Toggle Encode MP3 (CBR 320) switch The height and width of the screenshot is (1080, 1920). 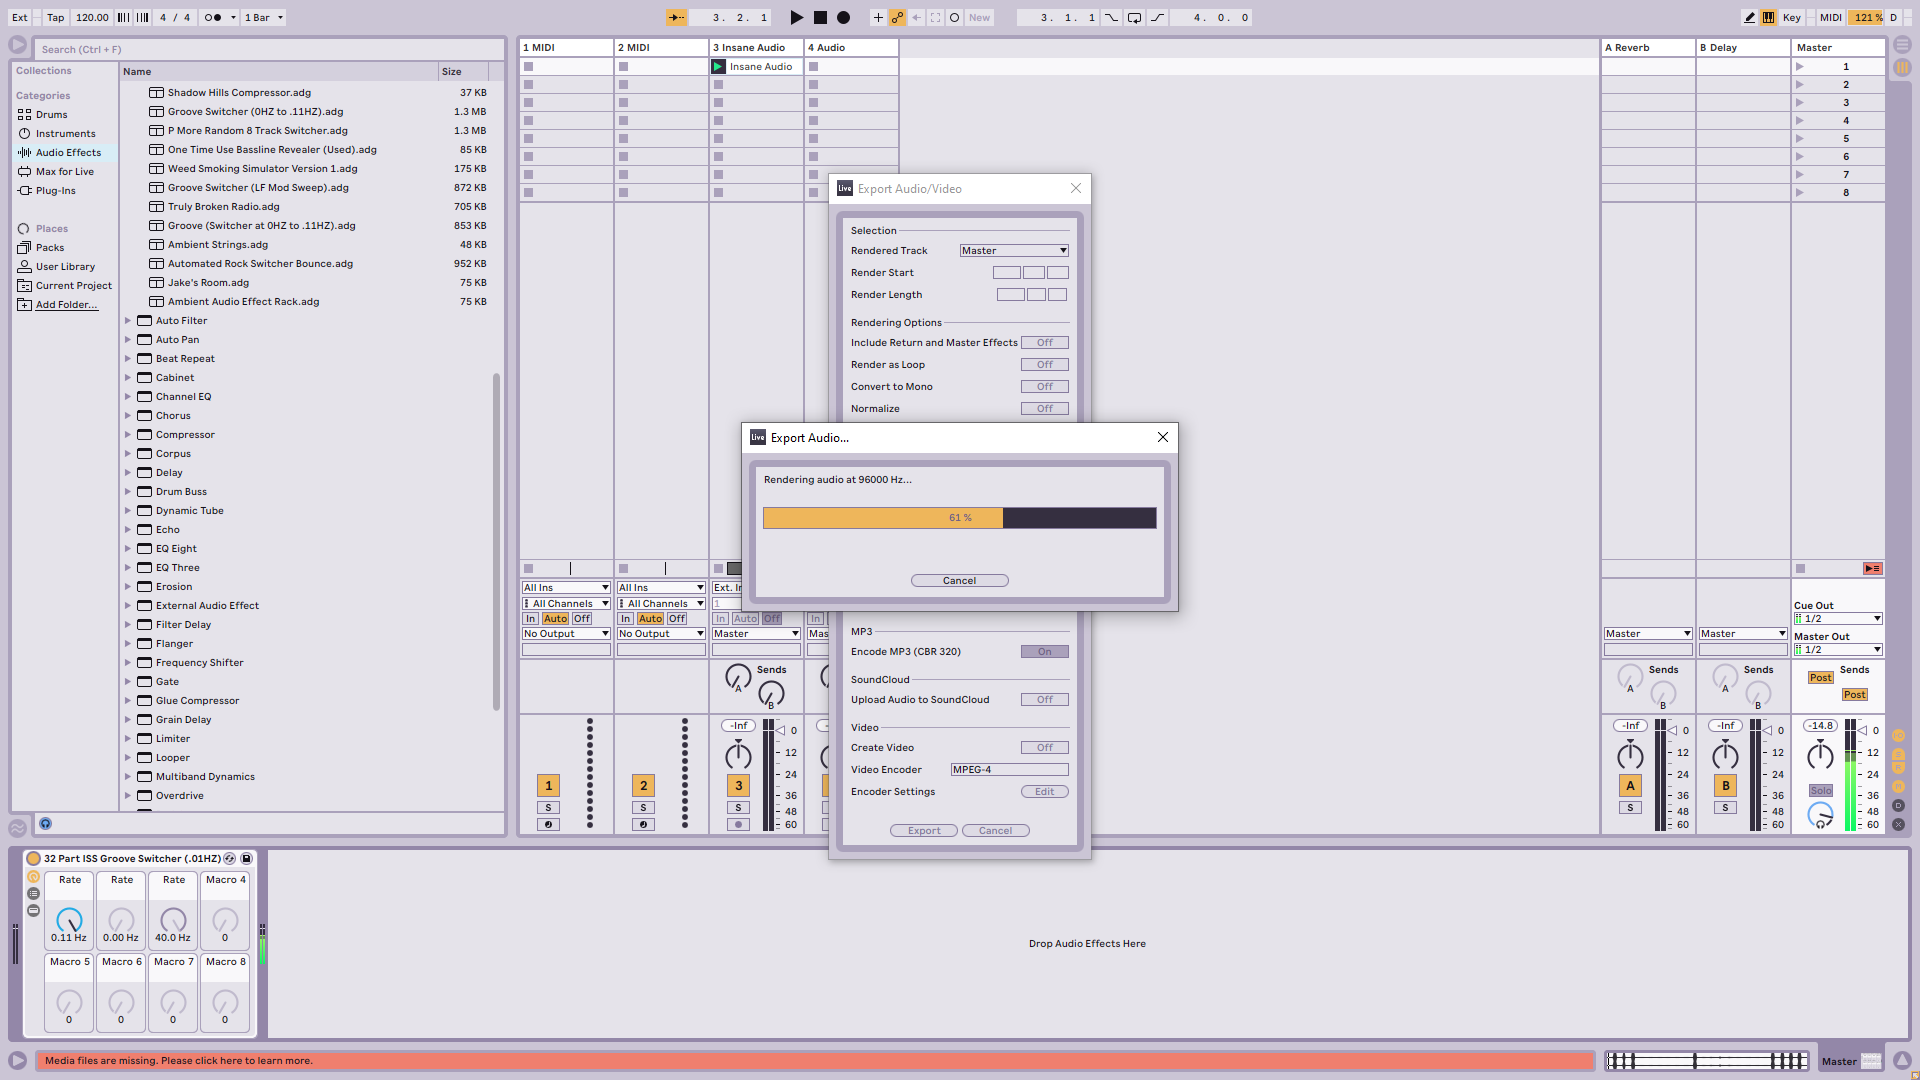click(x=1044, y=652)
